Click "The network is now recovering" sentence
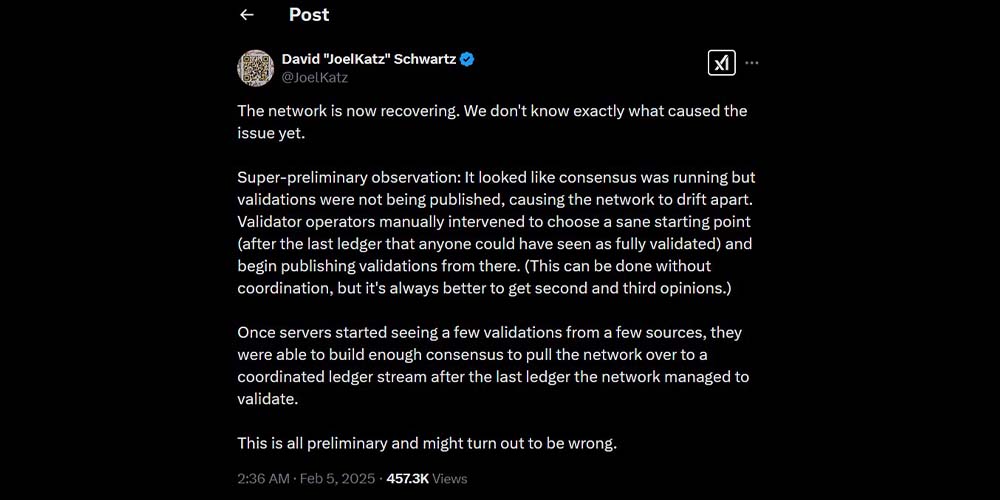Image resolution: width=1000 pixels, height=500 pixels. coord(348,111)
